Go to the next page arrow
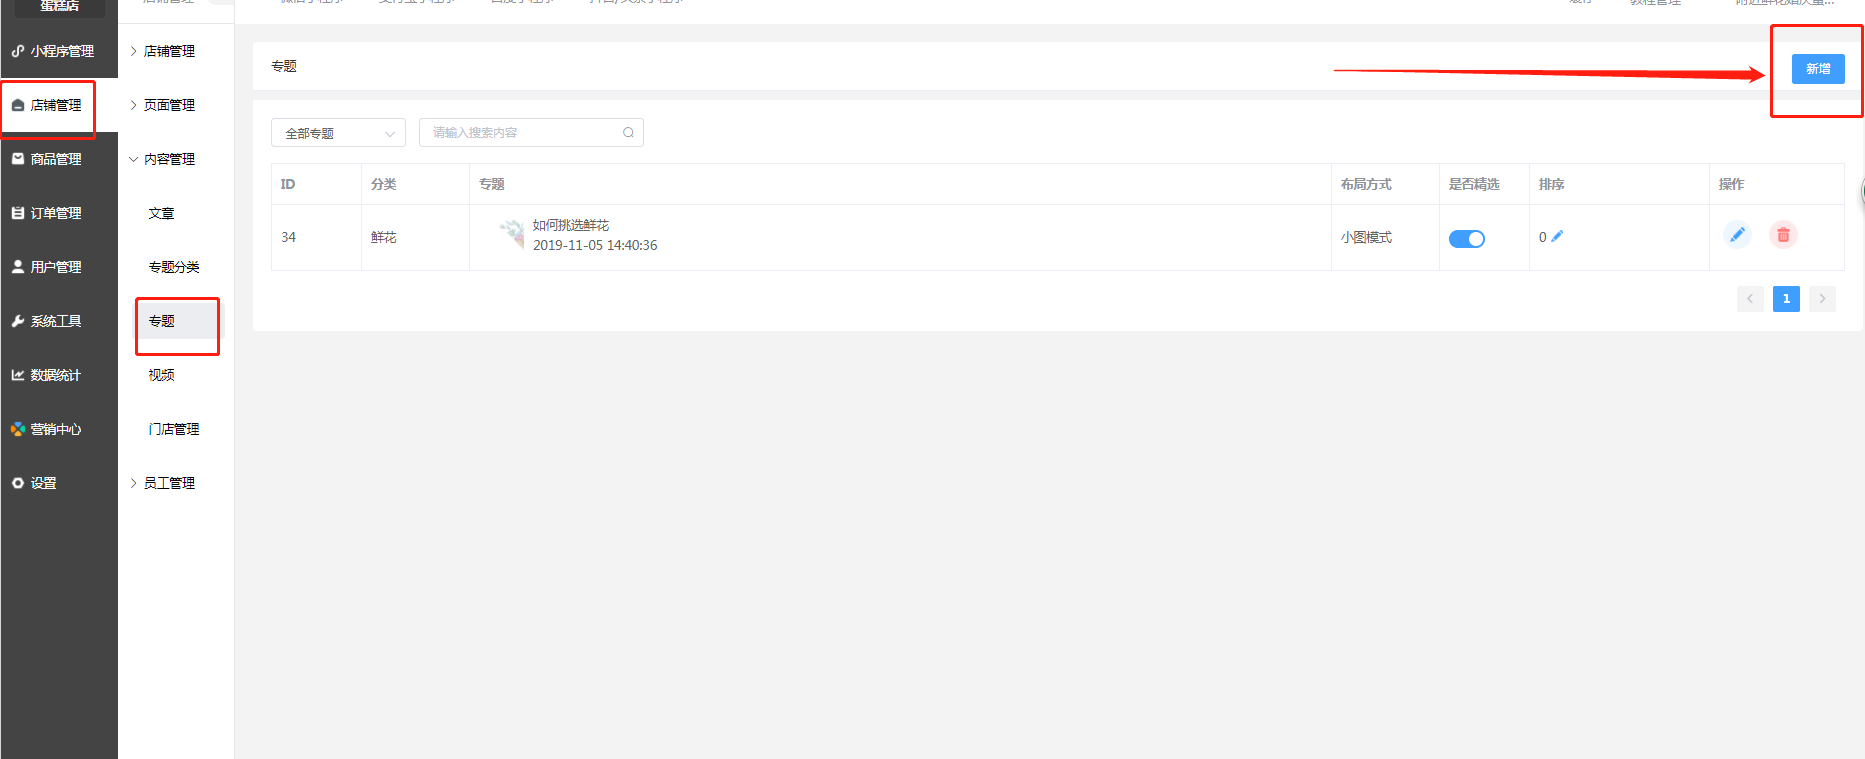This screenshot has width=1865, height=759. point(1822,299)
